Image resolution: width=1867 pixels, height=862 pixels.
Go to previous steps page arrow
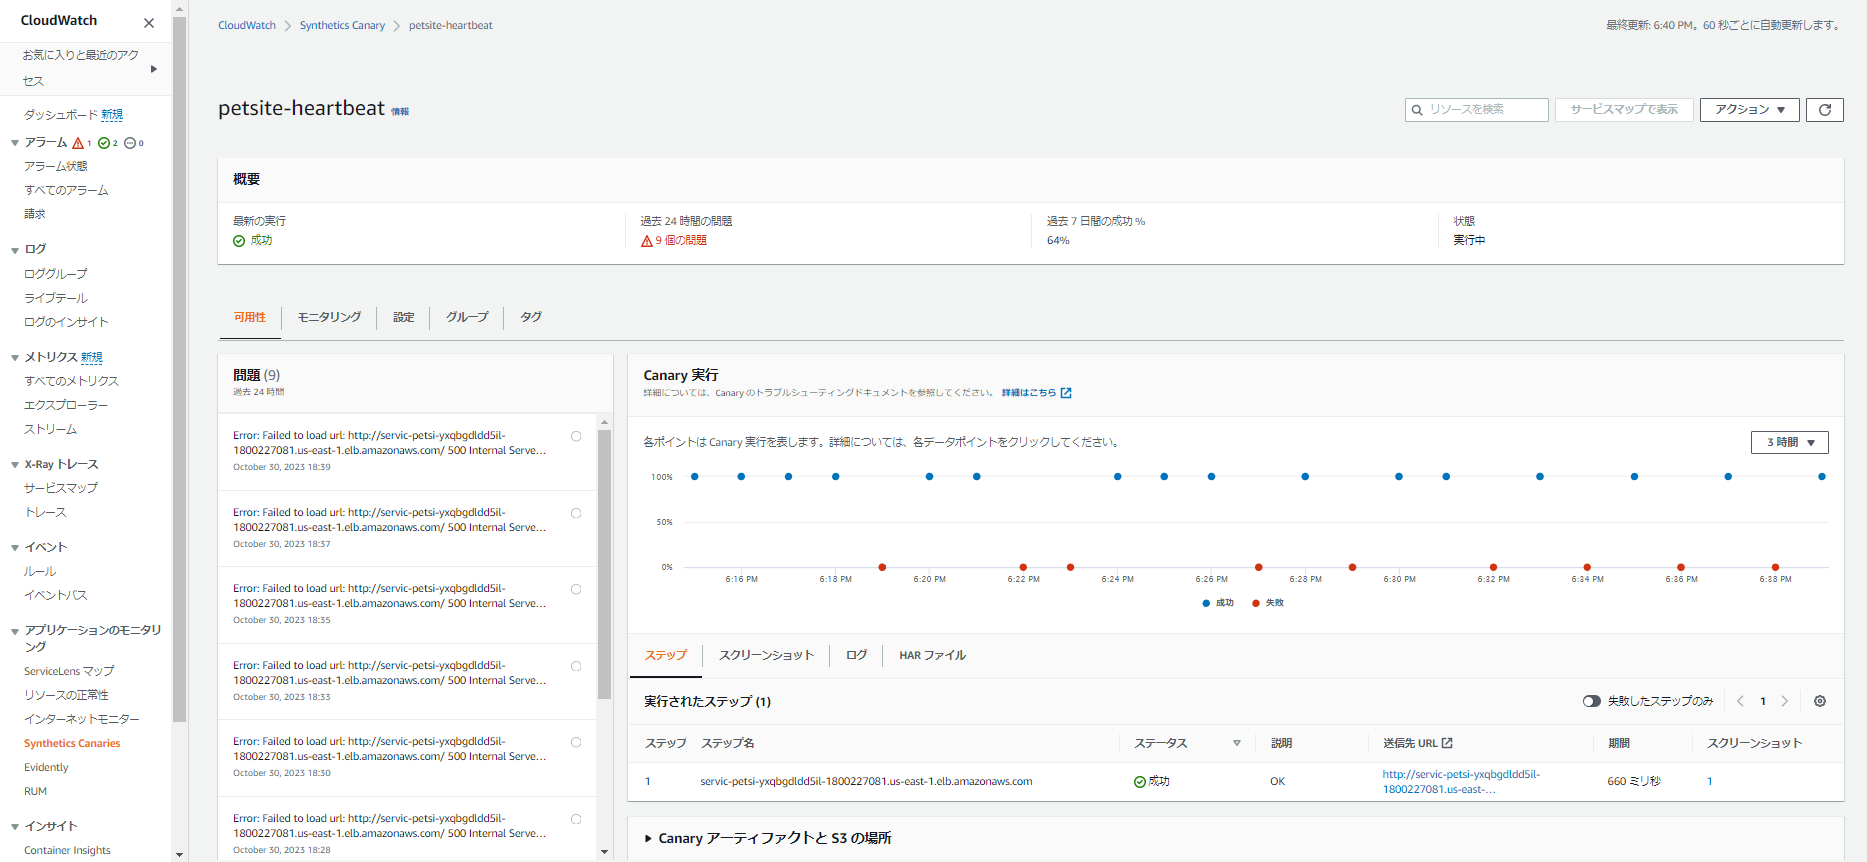pyautogui.click(x=1740, y=701)
